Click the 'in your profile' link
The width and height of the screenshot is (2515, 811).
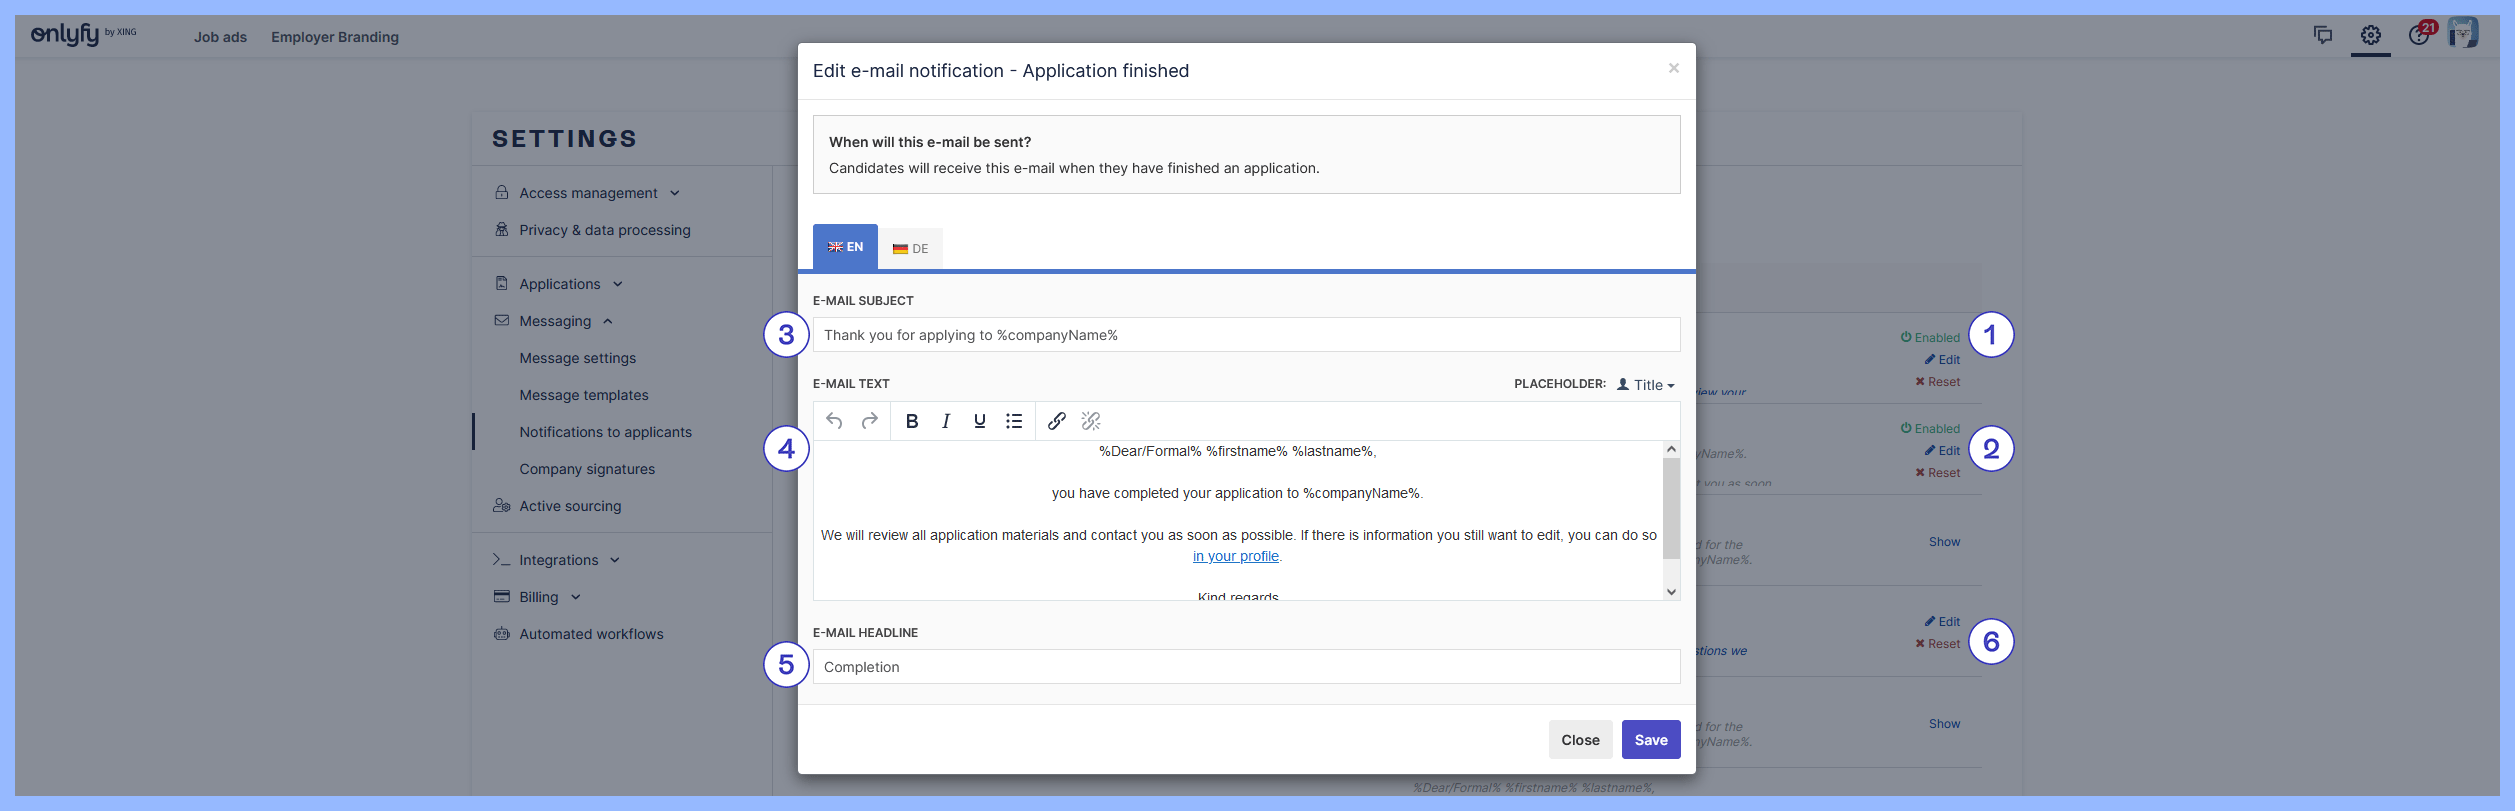[1235, 557]
